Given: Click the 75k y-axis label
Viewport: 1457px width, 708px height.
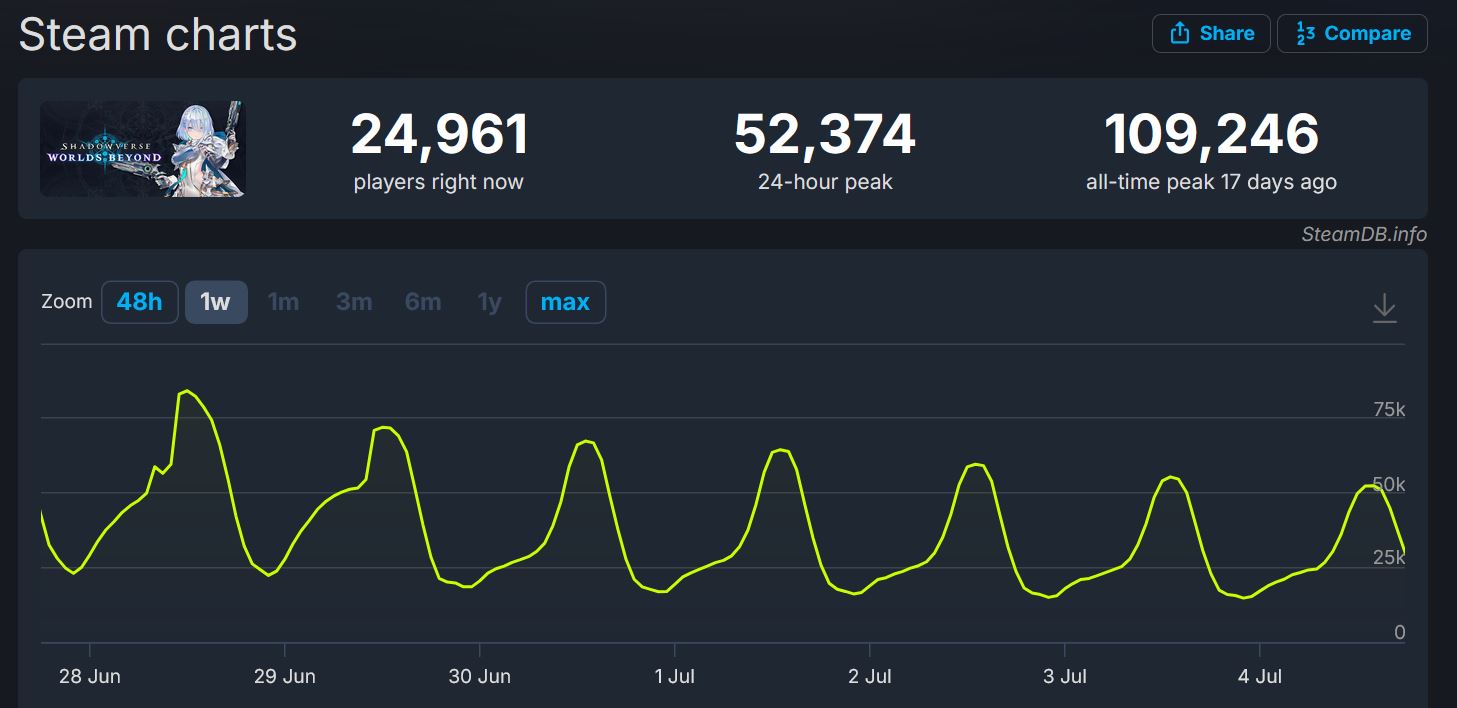Looking at the screenshot, I should coord(1389,410).
